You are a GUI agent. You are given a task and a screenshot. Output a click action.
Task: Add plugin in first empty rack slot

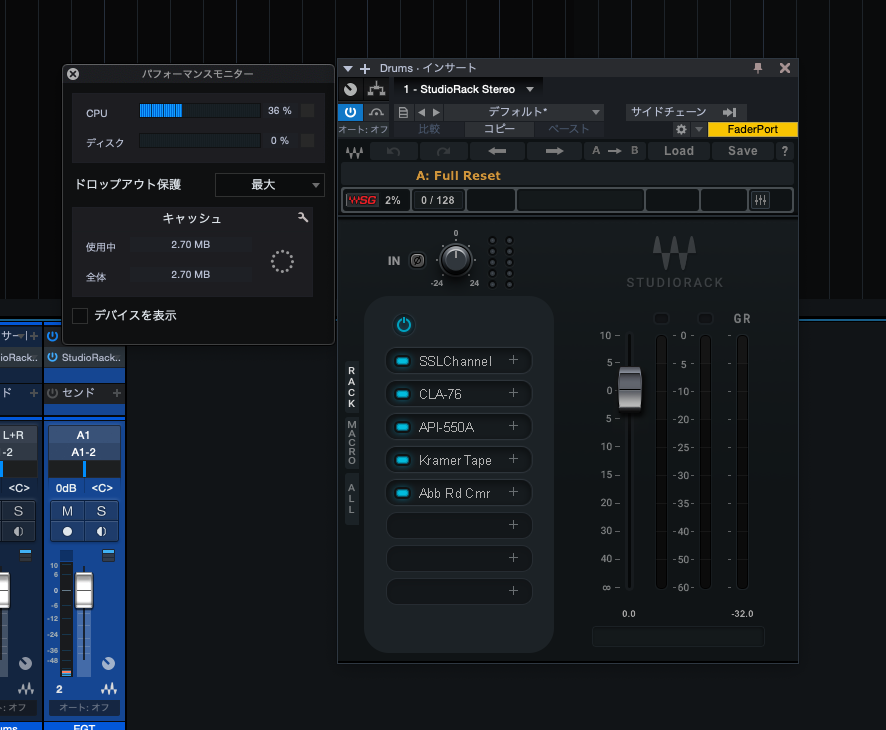click(513, 525)
